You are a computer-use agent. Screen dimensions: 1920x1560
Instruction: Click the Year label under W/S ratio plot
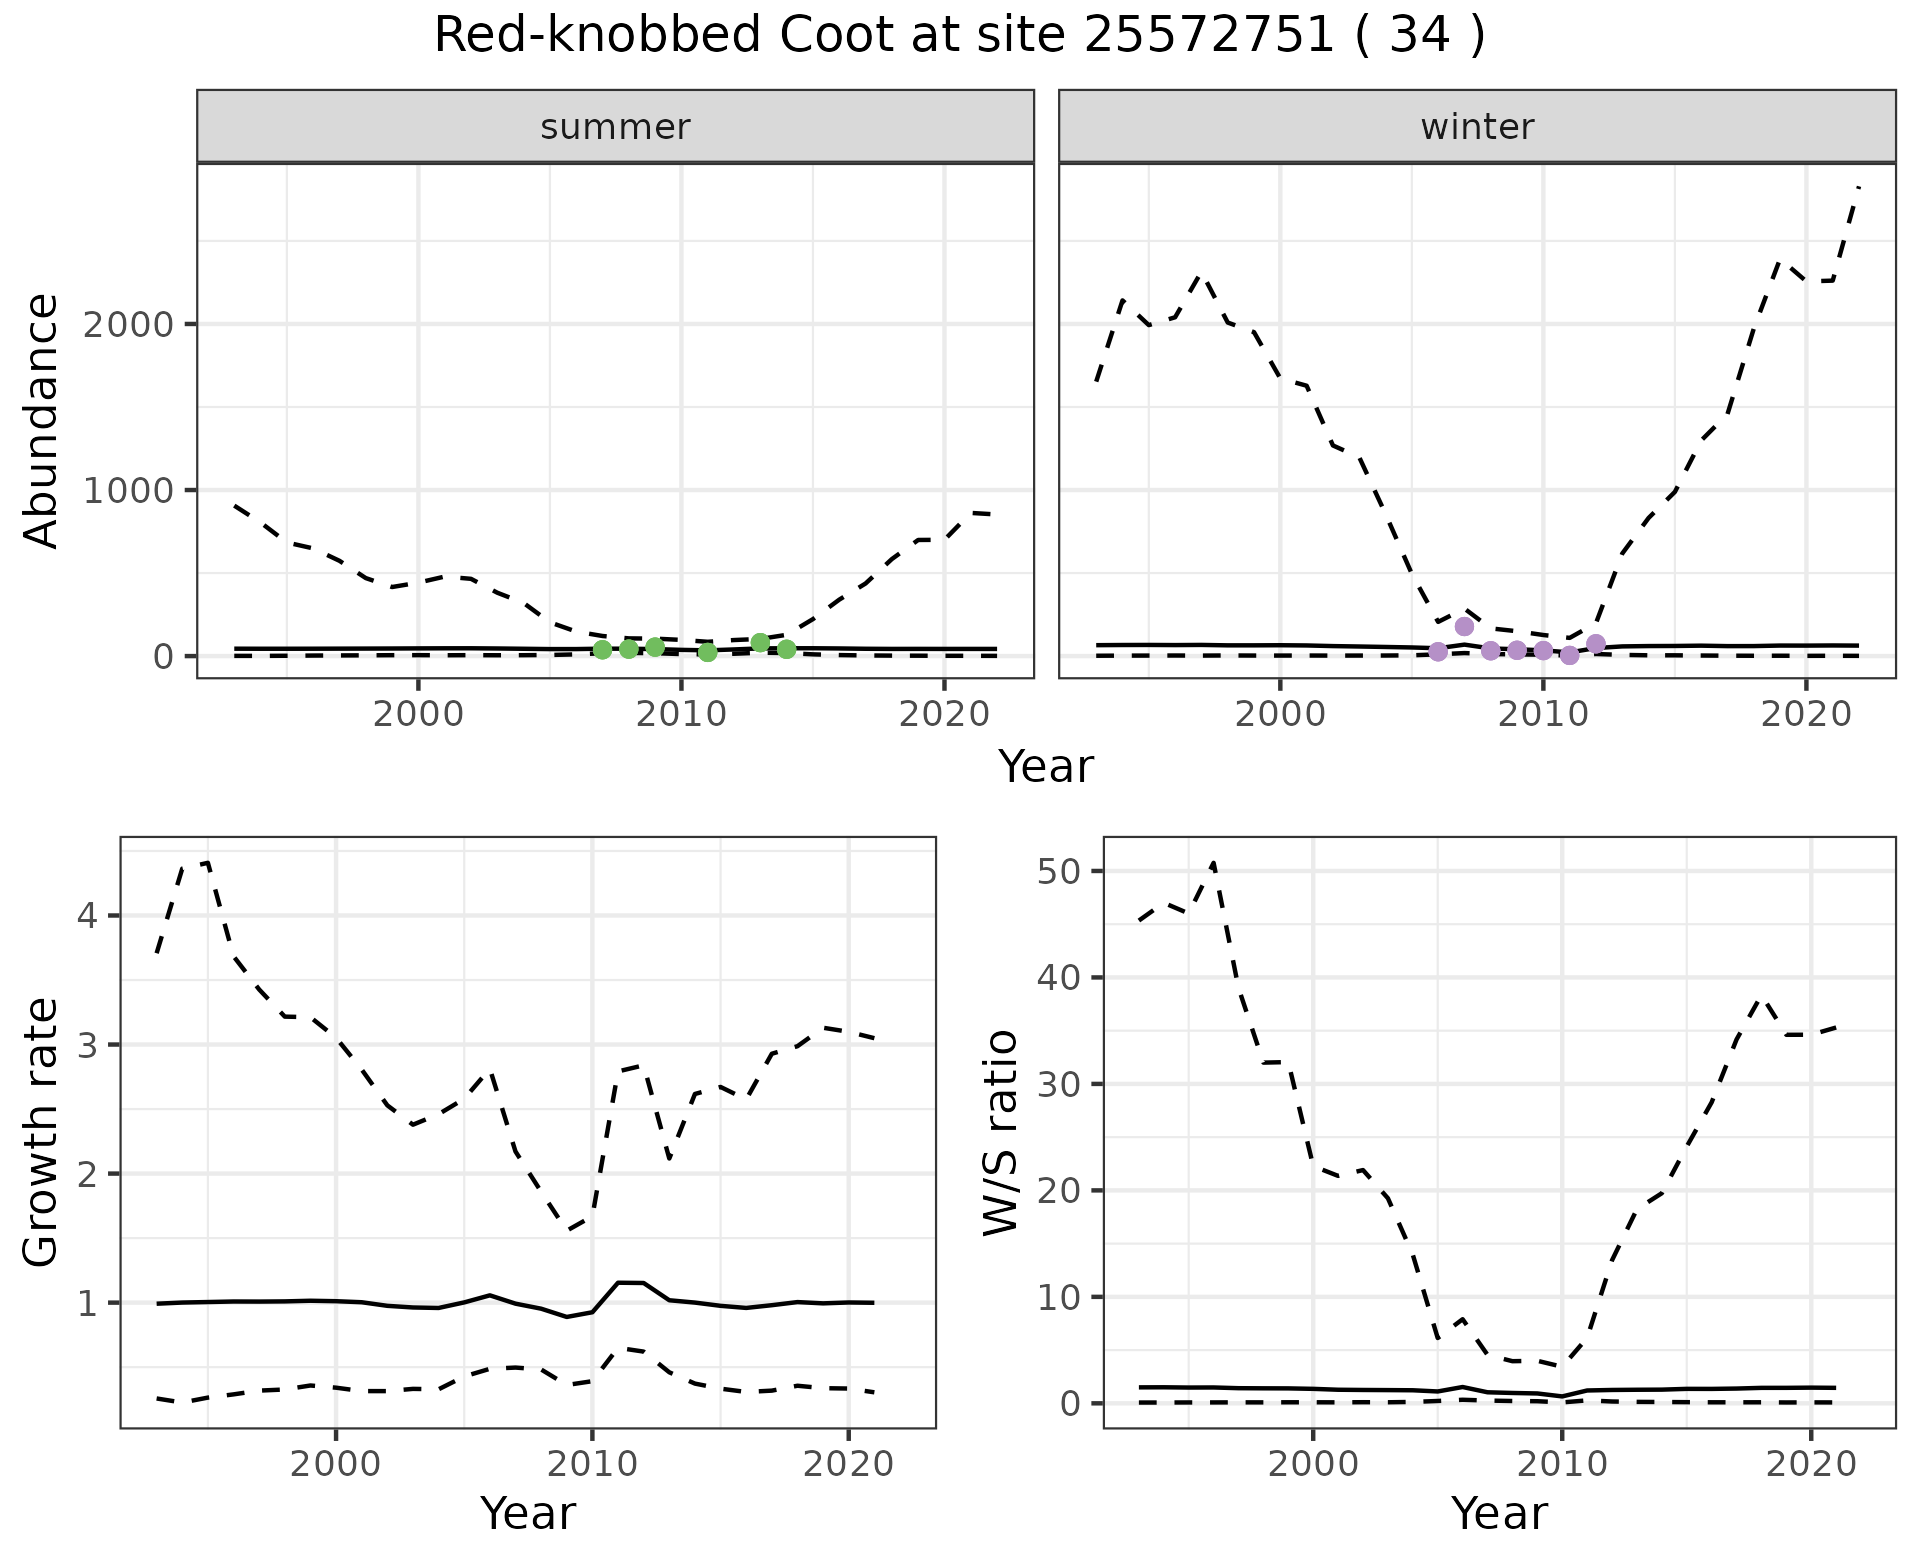1499,1513
